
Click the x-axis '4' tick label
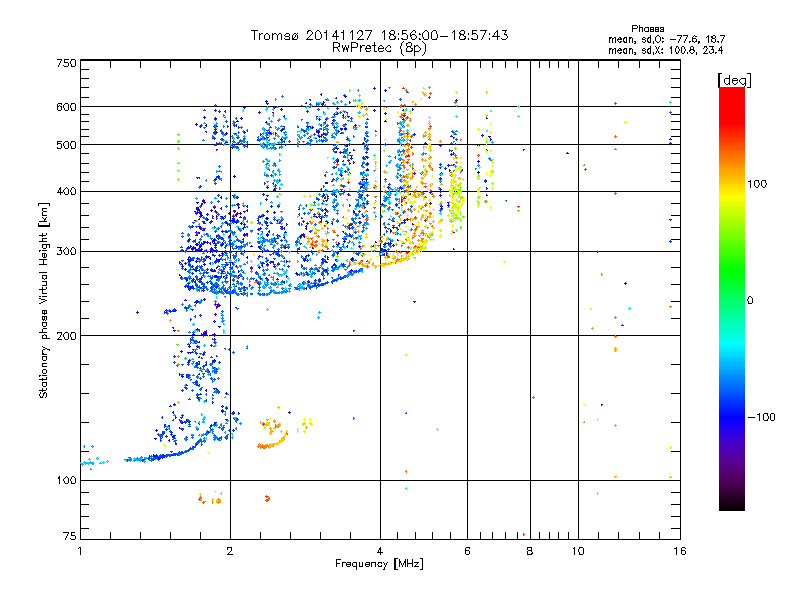(x=380, y=551)
